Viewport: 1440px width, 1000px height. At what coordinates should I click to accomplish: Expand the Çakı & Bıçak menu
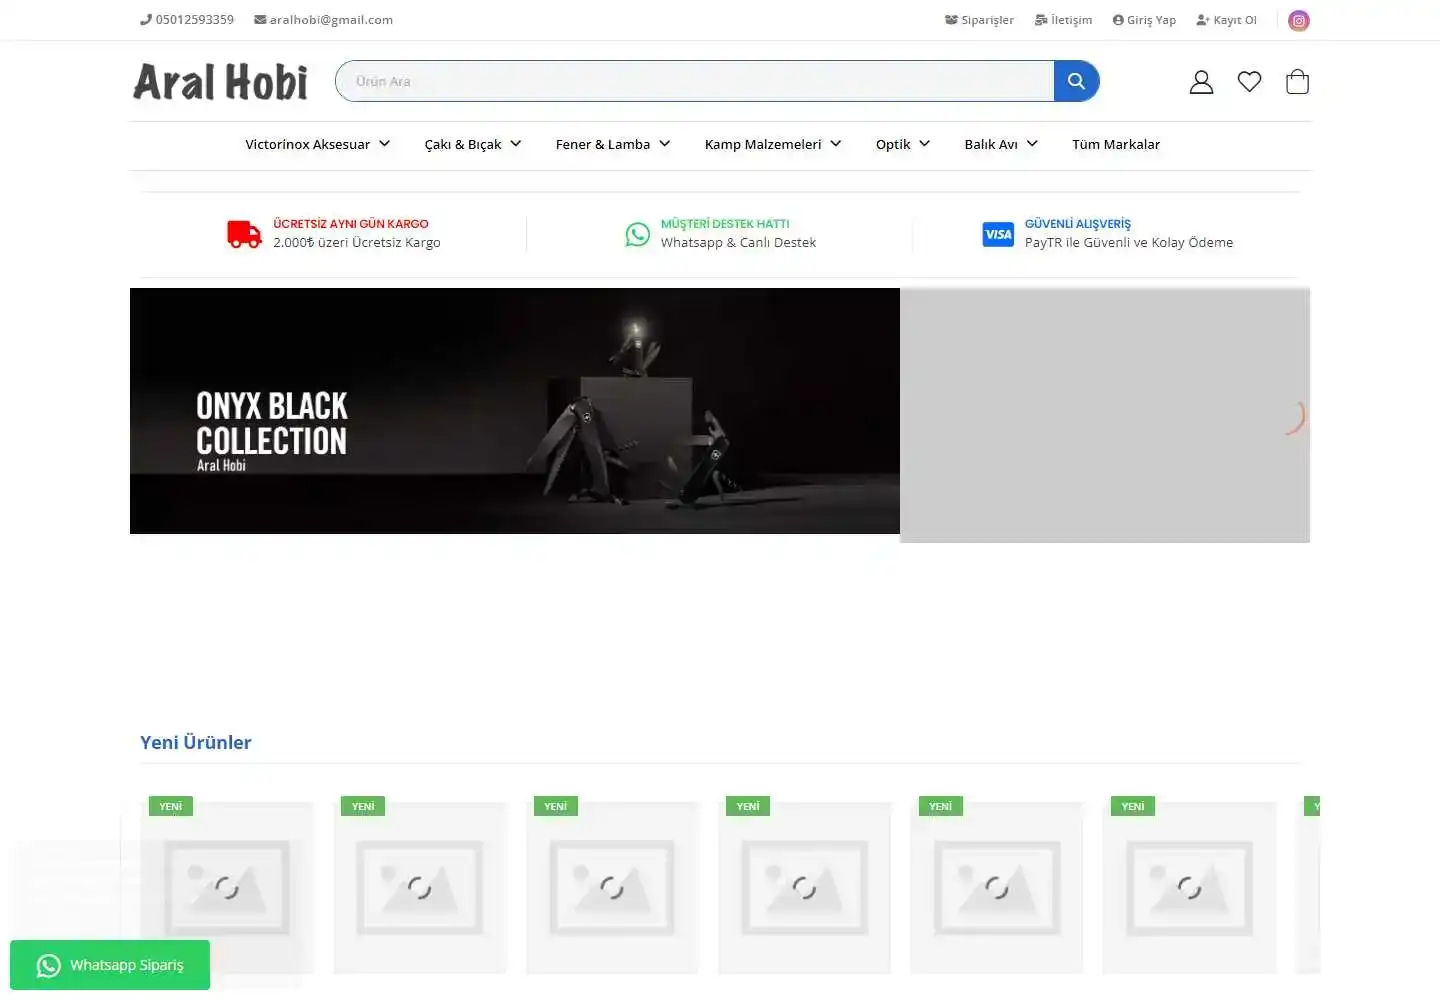(473, 144)
